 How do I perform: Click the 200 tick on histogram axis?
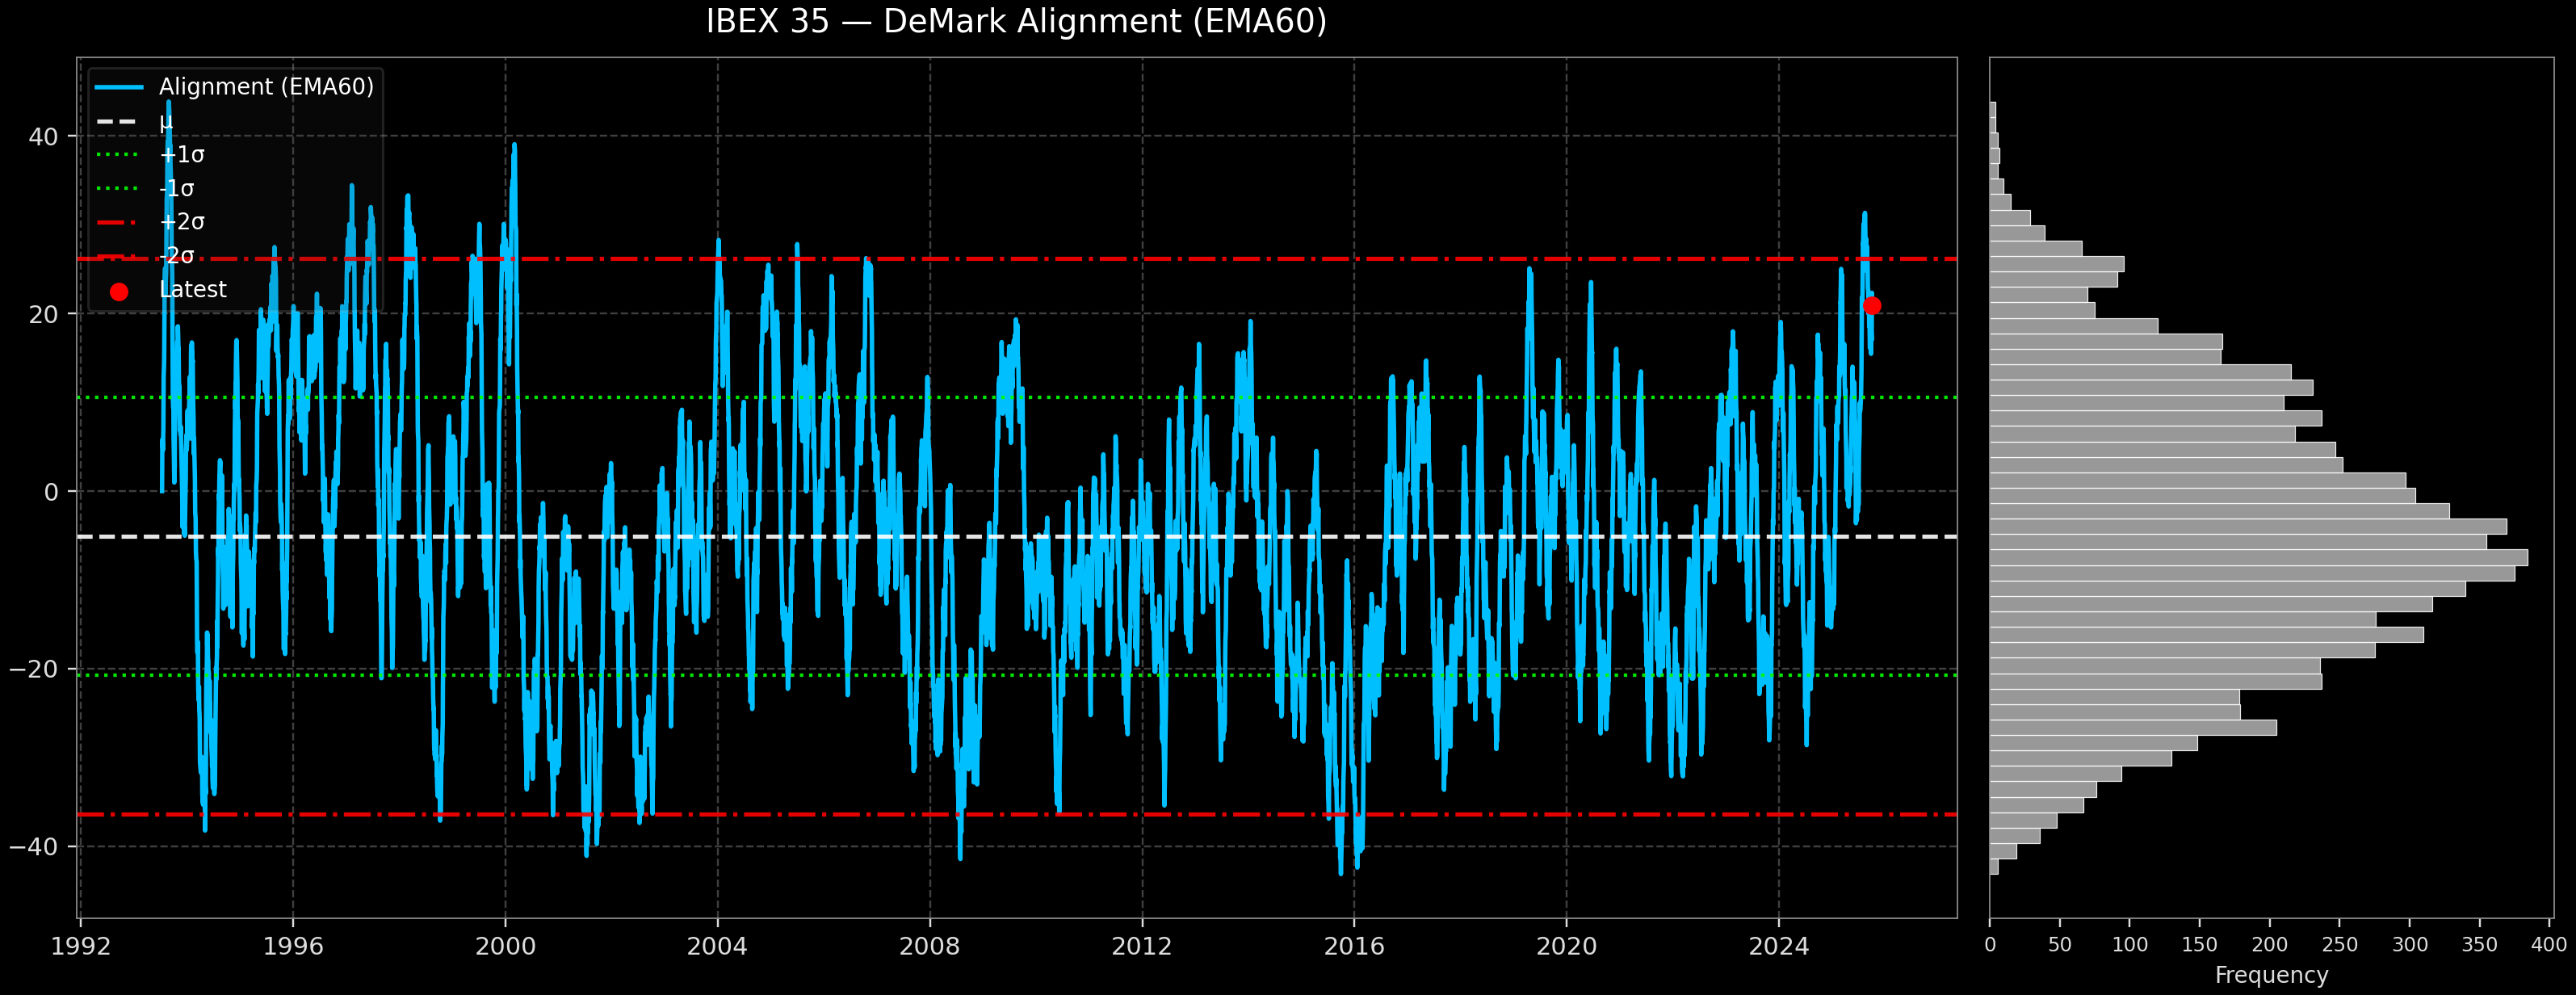click(x=2269, y=945)
